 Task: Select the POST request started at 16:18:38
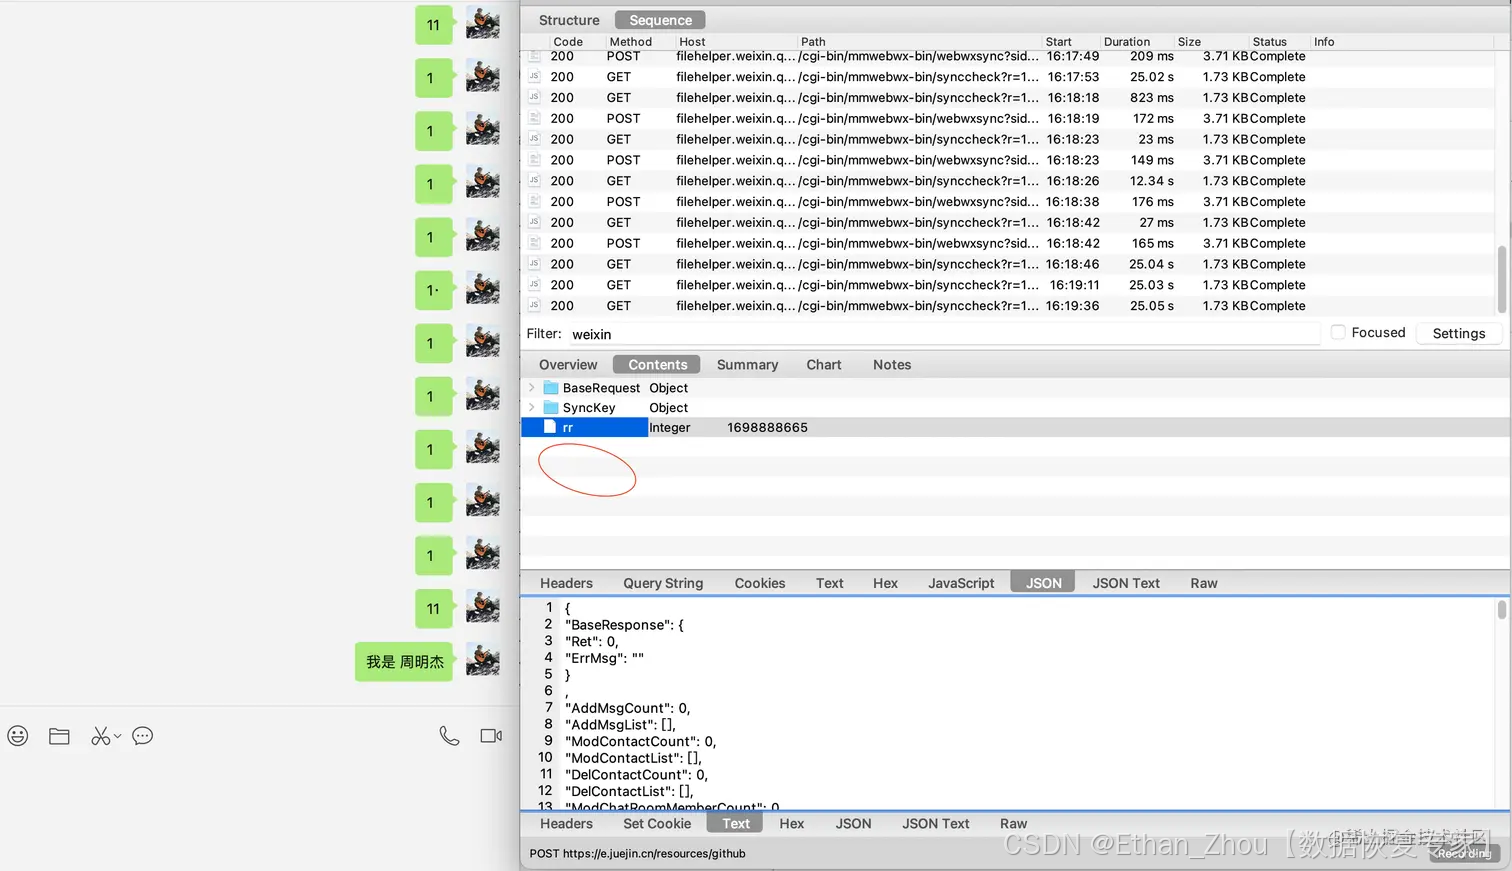click(x=1010, y=202)
